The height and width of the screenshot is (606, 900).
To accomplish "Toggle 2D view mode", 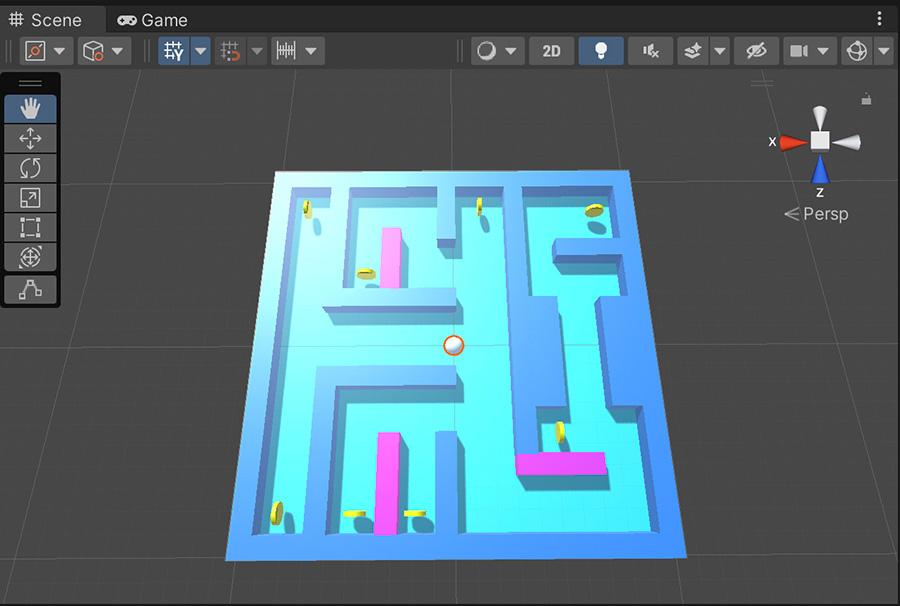I will (x=551, y=51).
